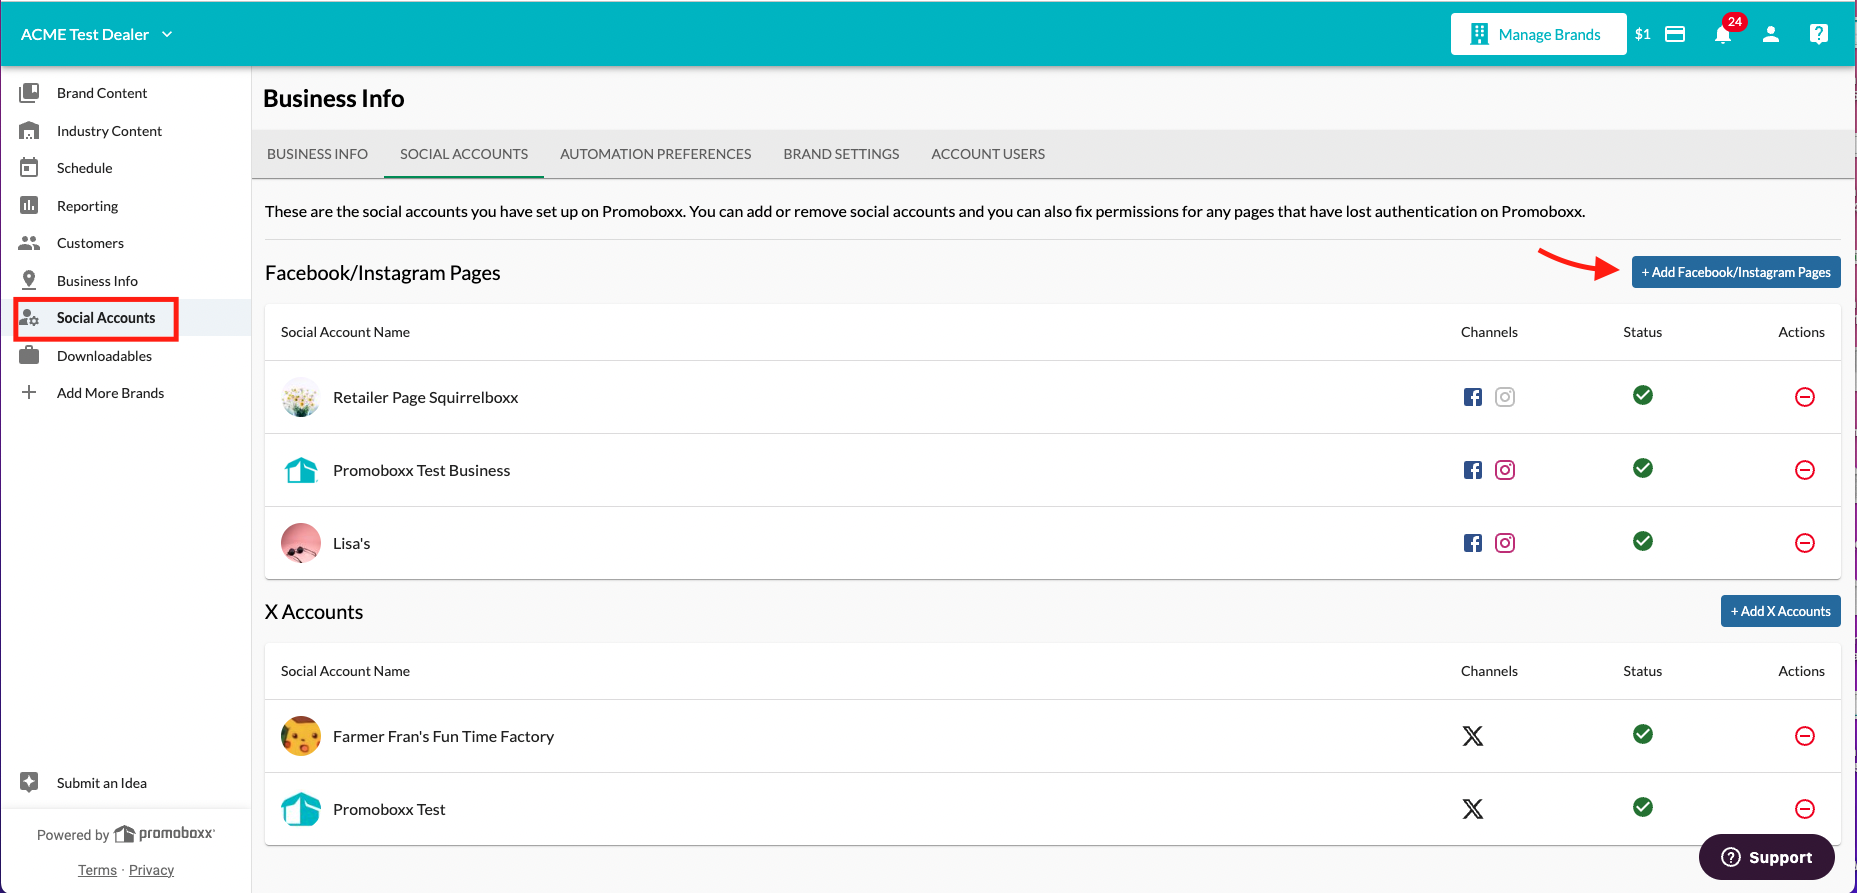This screenshot has height=893, width=1857.
Task: Click Facebook icon for Retailer Page Squirrelboxx
Action: point(1473,397)
